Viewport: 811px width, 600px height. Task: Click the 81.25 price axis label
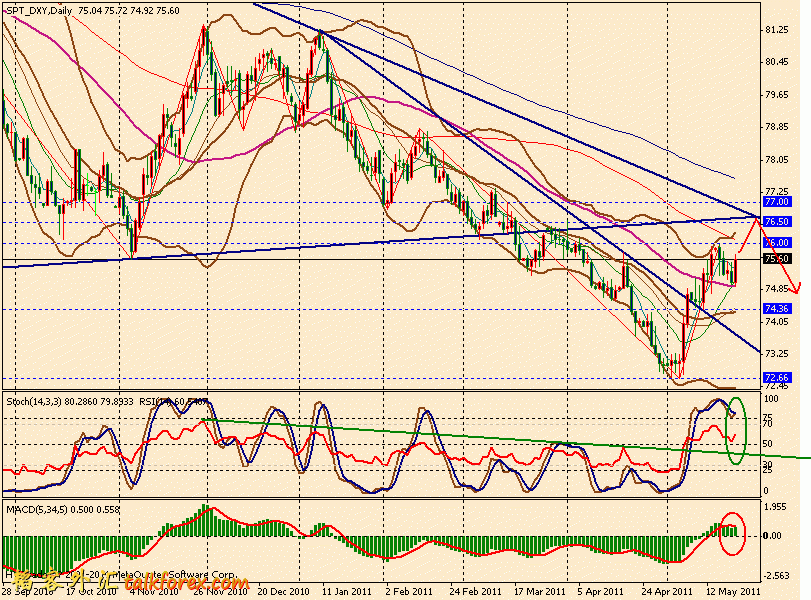[776, 30]
